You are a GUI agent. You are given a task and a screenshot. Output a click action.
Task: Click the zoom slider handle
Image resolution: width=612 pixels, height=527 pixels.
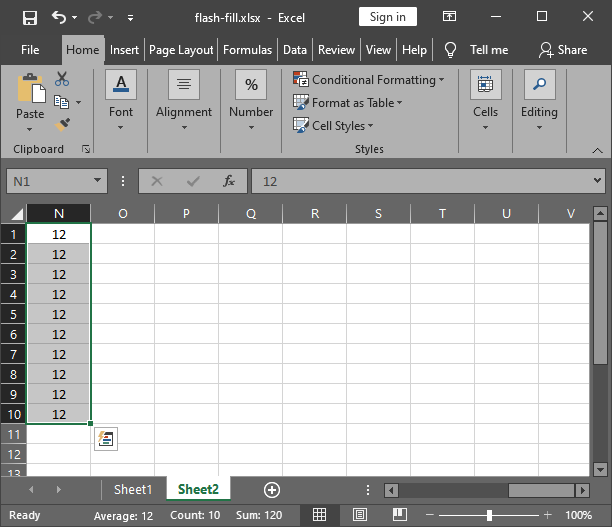(x=489, y=515)
